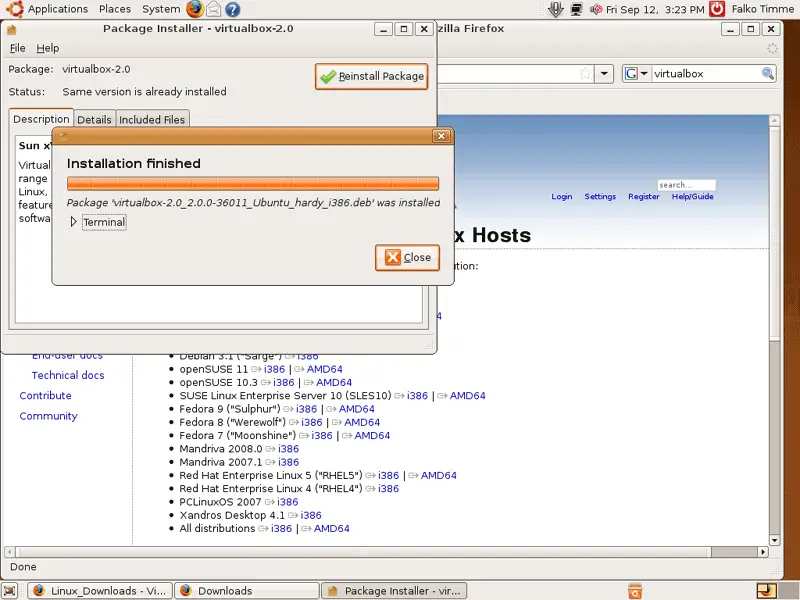Click the red power button icon in panel
The width and height of the screenshot is (800, 600).
click(x=717, y=9)
